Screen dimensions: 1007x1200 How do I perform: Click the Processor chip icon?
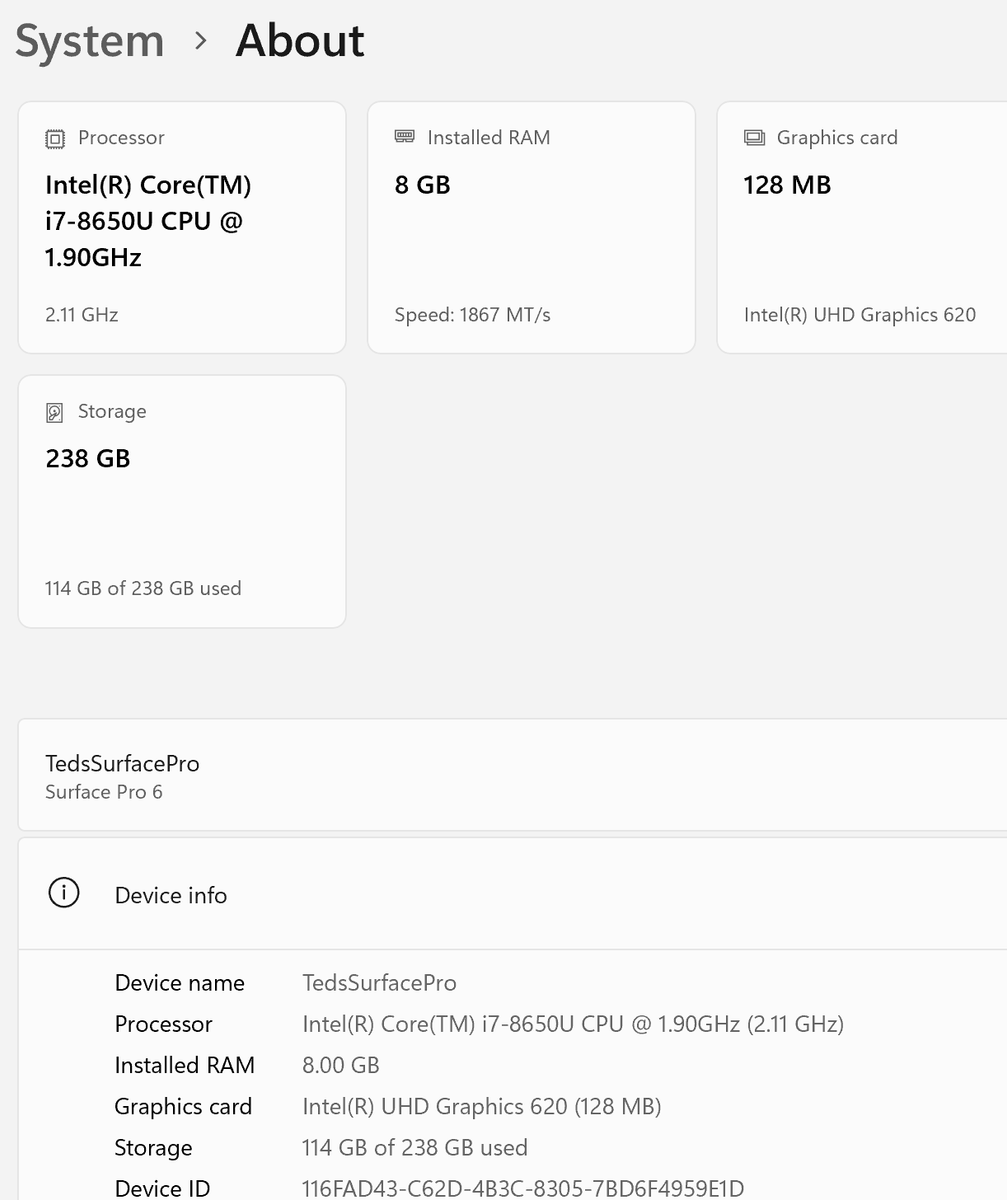pos(55,138)
